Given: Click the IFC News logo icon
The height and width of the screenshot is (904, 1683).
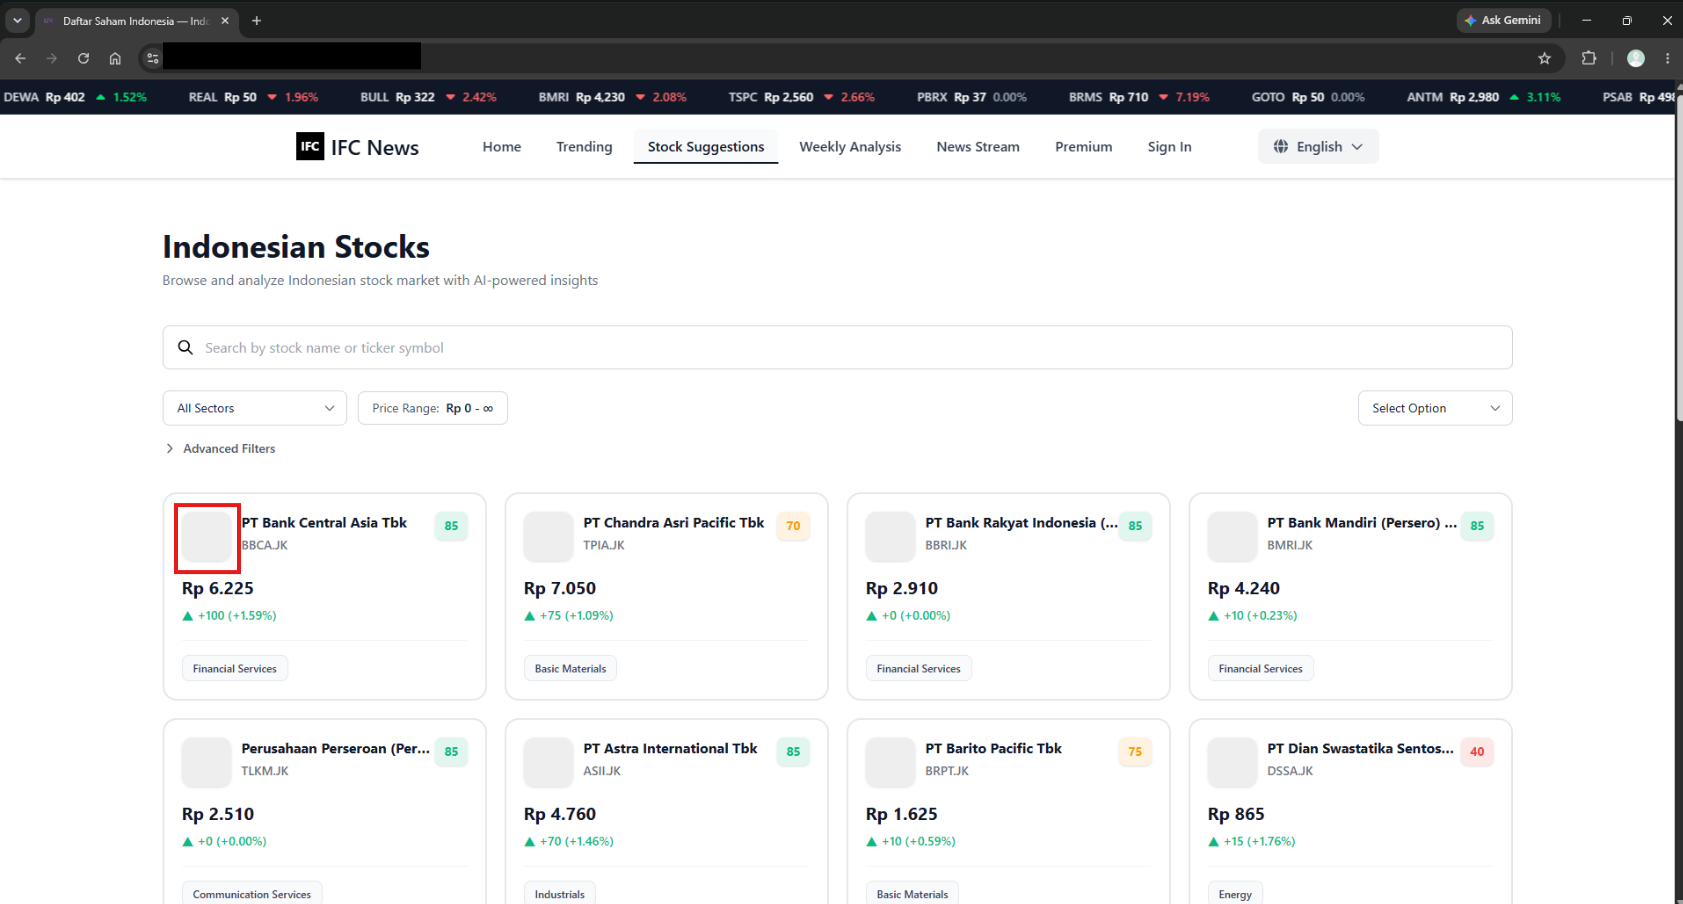Looking at the screenshot, I should pos(310,146).
